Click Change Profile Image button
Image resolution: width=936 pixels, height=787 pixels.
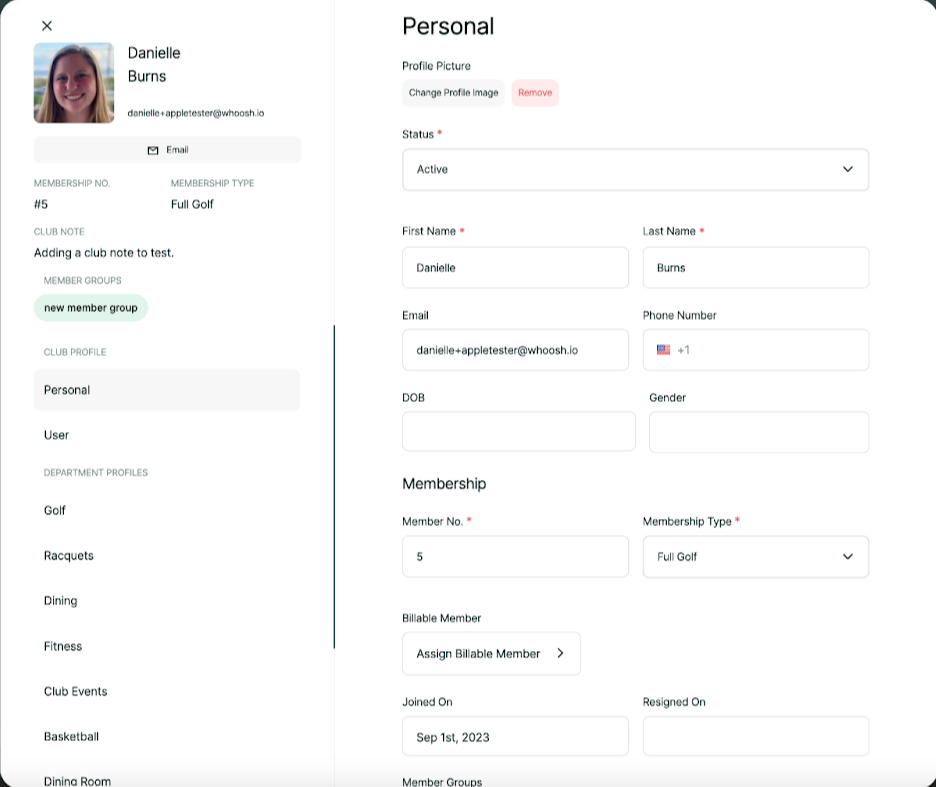pos(453,93)
